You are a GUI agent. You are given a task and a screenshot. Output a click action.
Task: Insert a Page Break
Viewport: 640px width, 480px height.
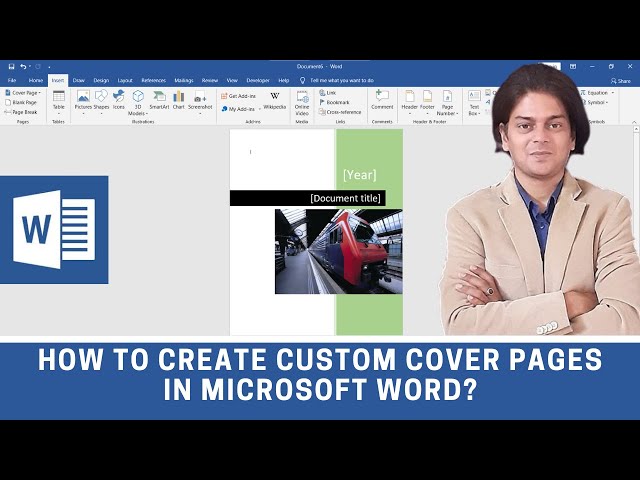point(21,112)
